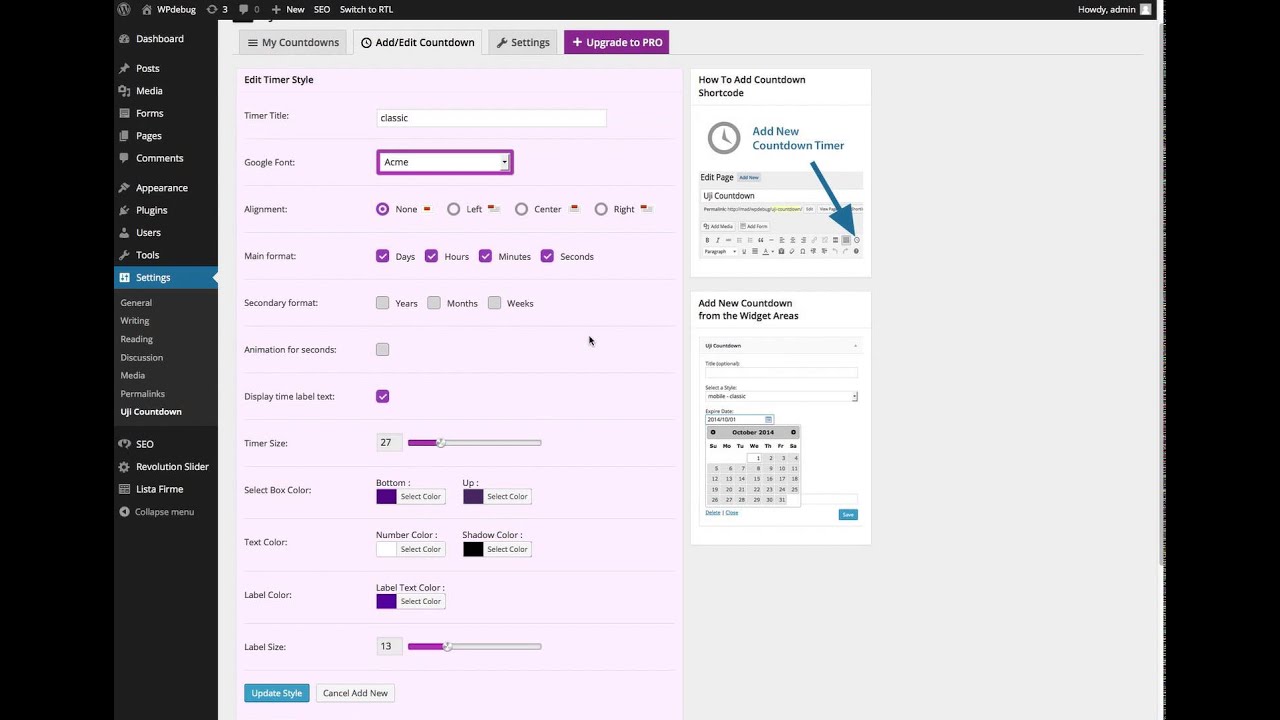
Task: Click the Update Style button
Action: point(277,693)
